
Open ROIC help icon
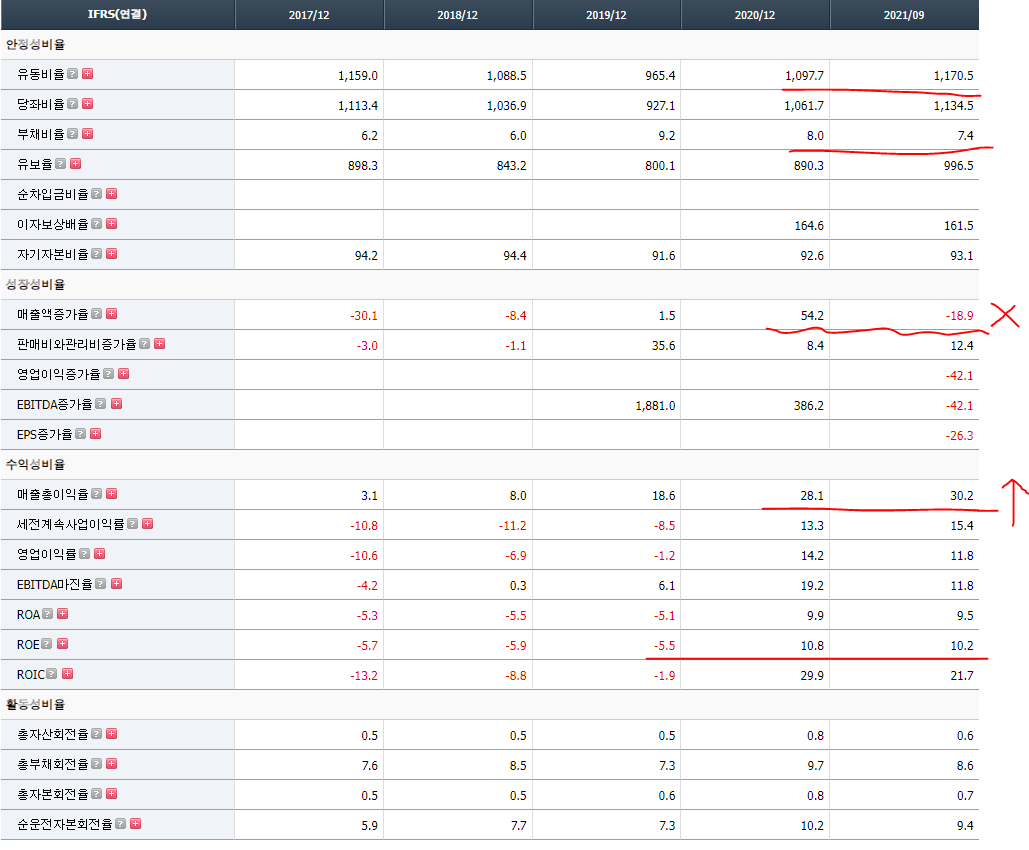(52, 674)
